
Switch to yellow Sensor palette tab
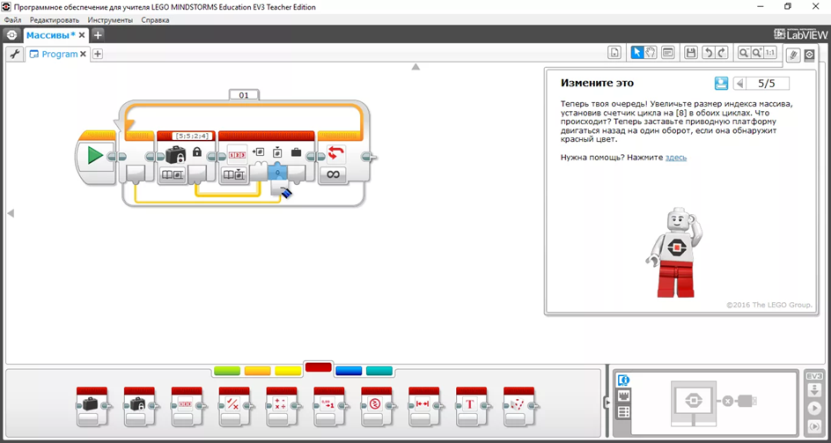pos(288,371)
